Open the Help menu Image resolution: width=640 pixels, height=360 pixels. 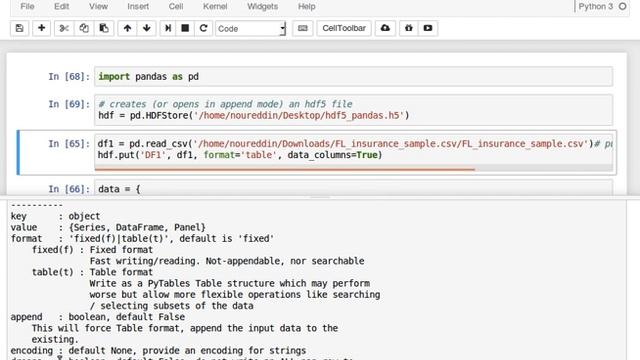[307, 7]
